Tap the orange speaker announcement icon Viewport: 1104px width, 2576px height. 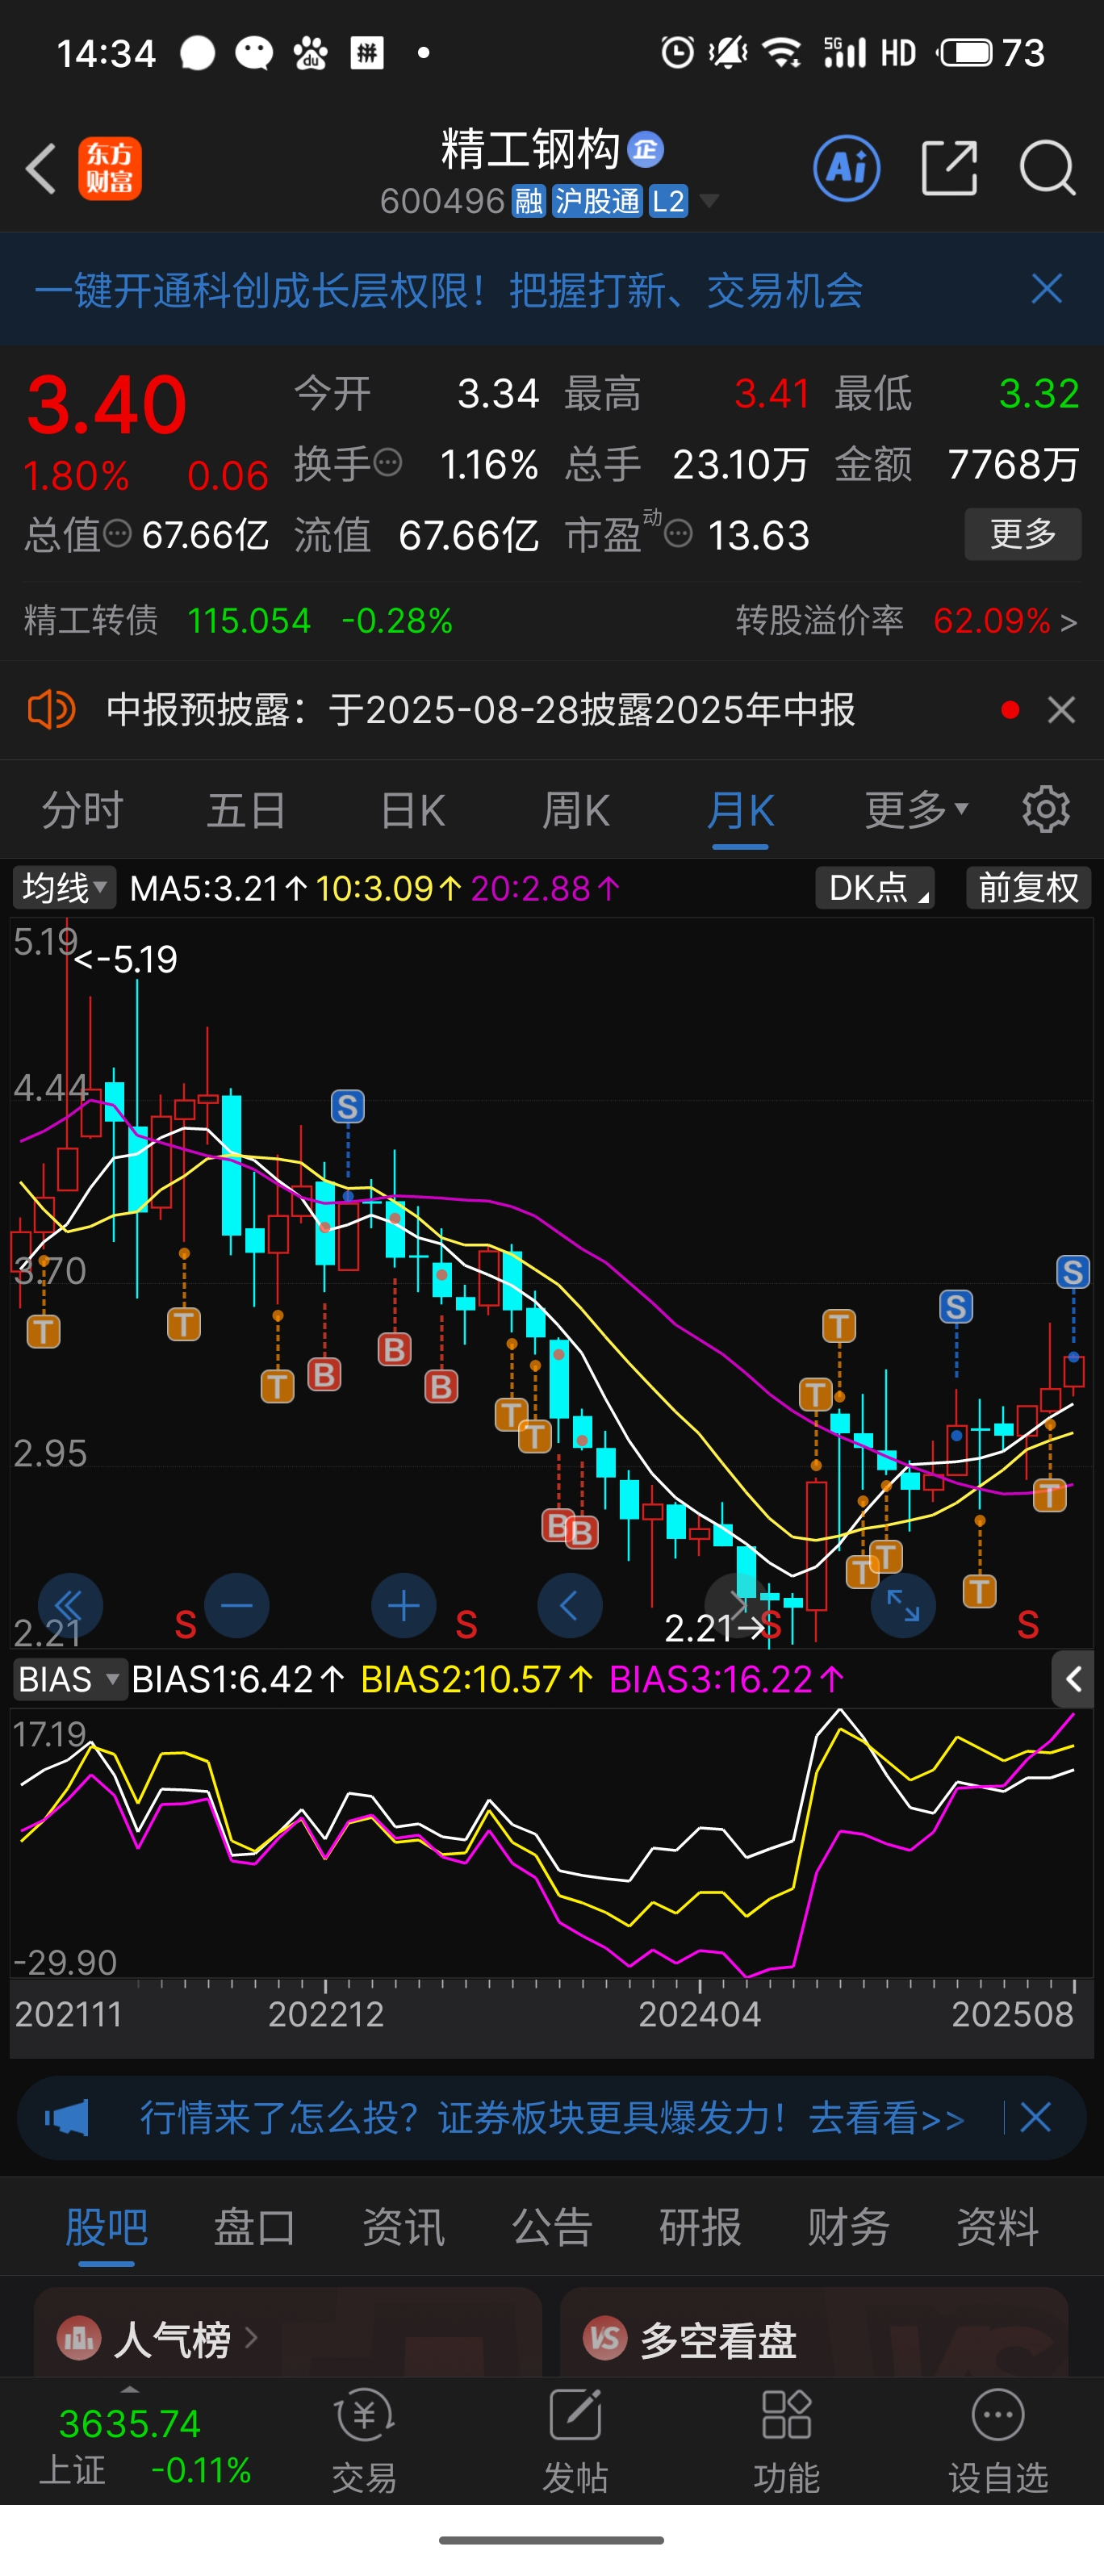click(x=50, y=710)
